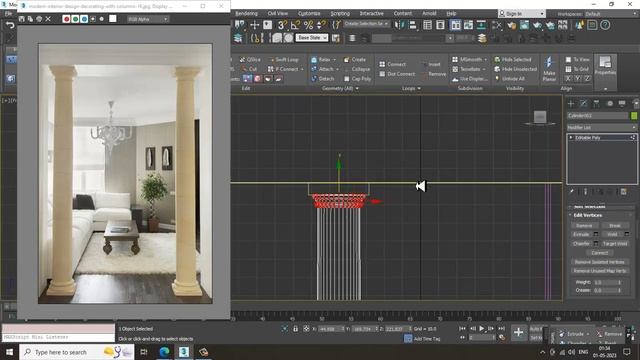The width and height of the screenshot is (640, 360).
Task: Open the Render Setup teapot icon
Action: tap(511, 25)
